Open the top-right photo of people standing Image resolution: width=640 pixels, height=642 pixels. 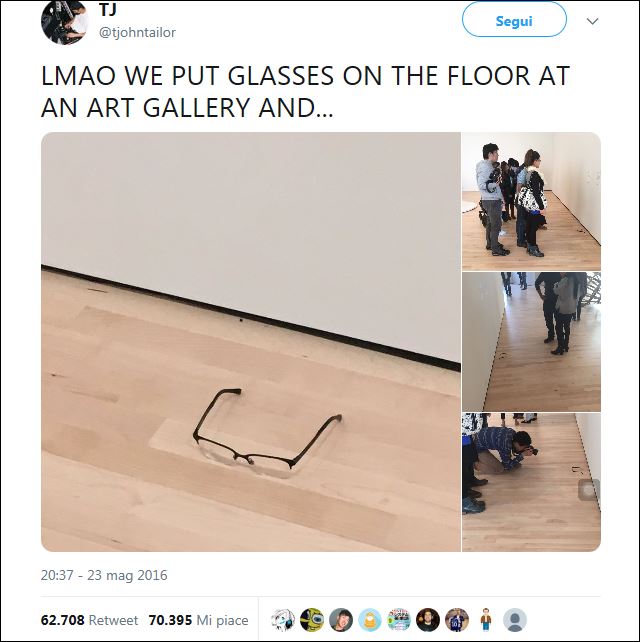[x=531, y=201]
